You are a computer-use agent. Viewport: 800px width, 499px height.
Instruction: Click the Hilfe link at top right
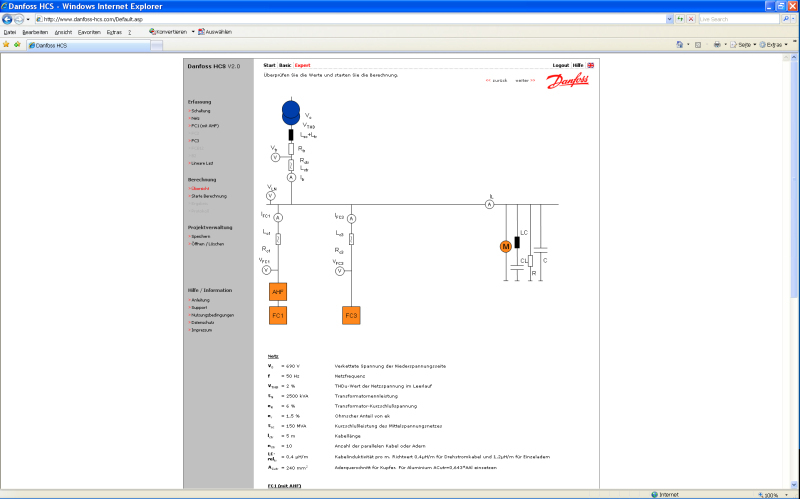578,65
